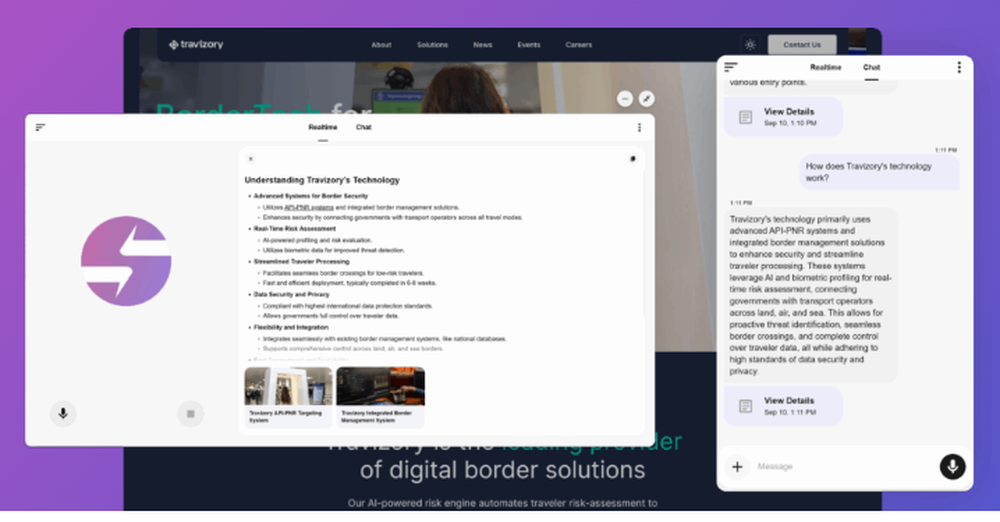Open the menu icon in the left Realtime panel
Screen dimensions: 1000x522
pos(40,128)
